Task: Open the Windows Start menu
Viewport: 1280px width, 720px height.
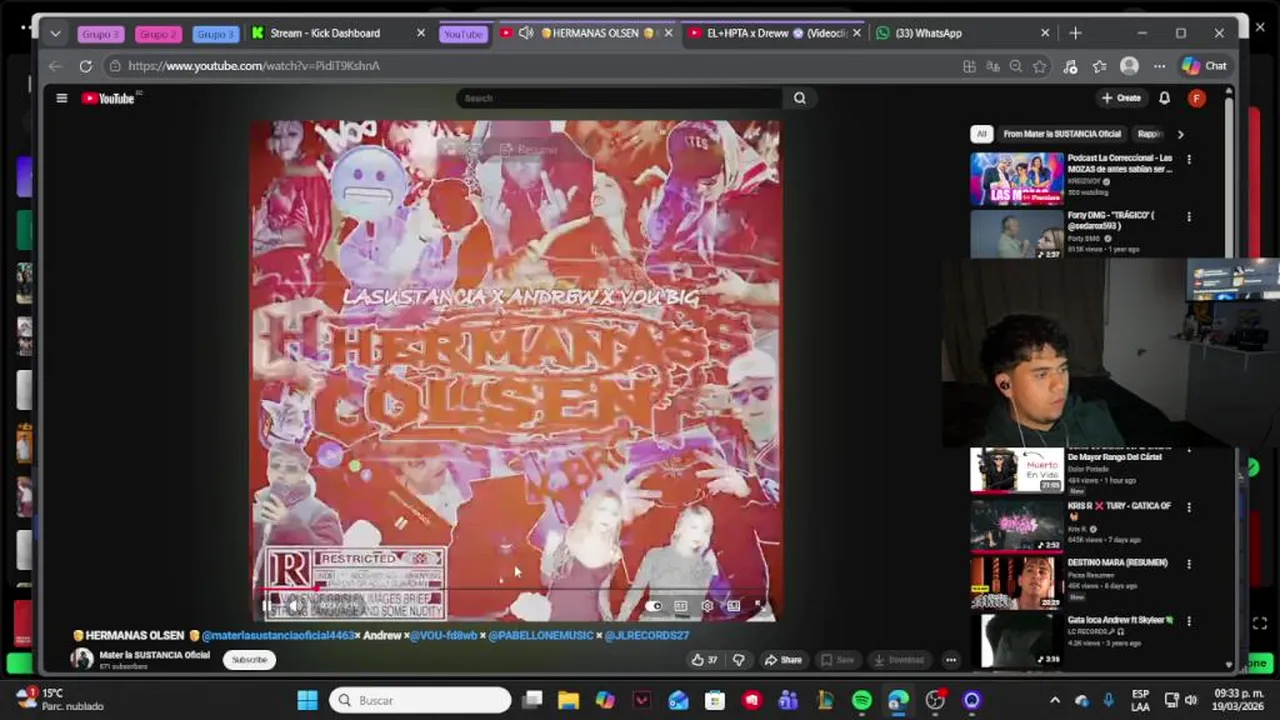Action: (307, 700)
